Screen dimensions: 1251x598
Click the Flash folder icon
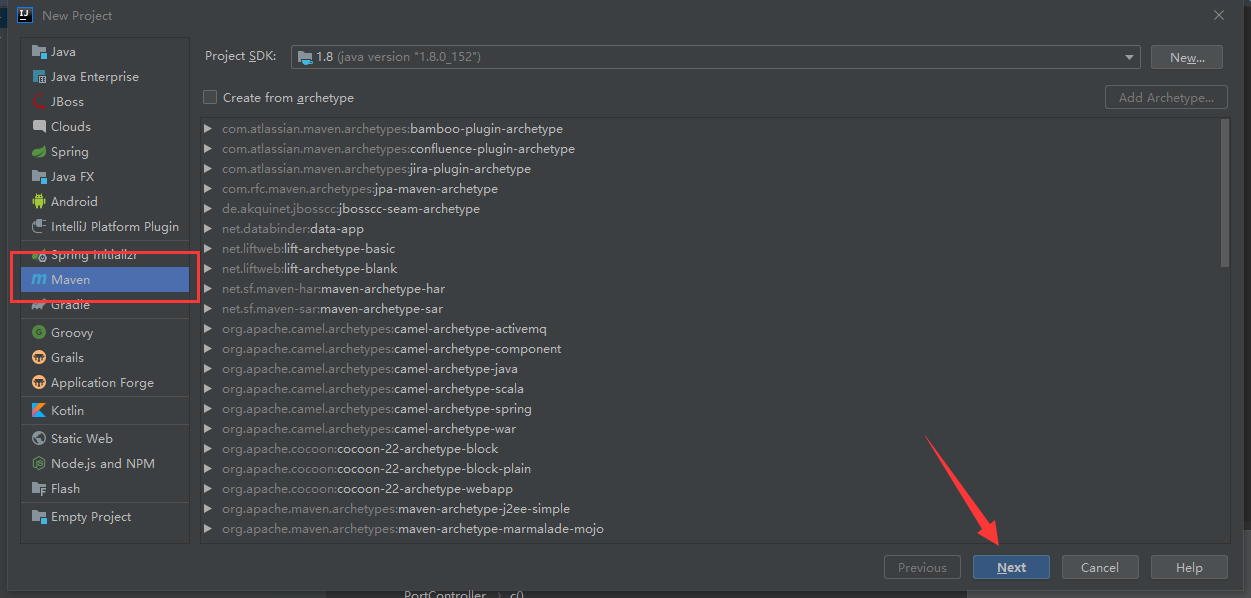(x=39, y=489)
